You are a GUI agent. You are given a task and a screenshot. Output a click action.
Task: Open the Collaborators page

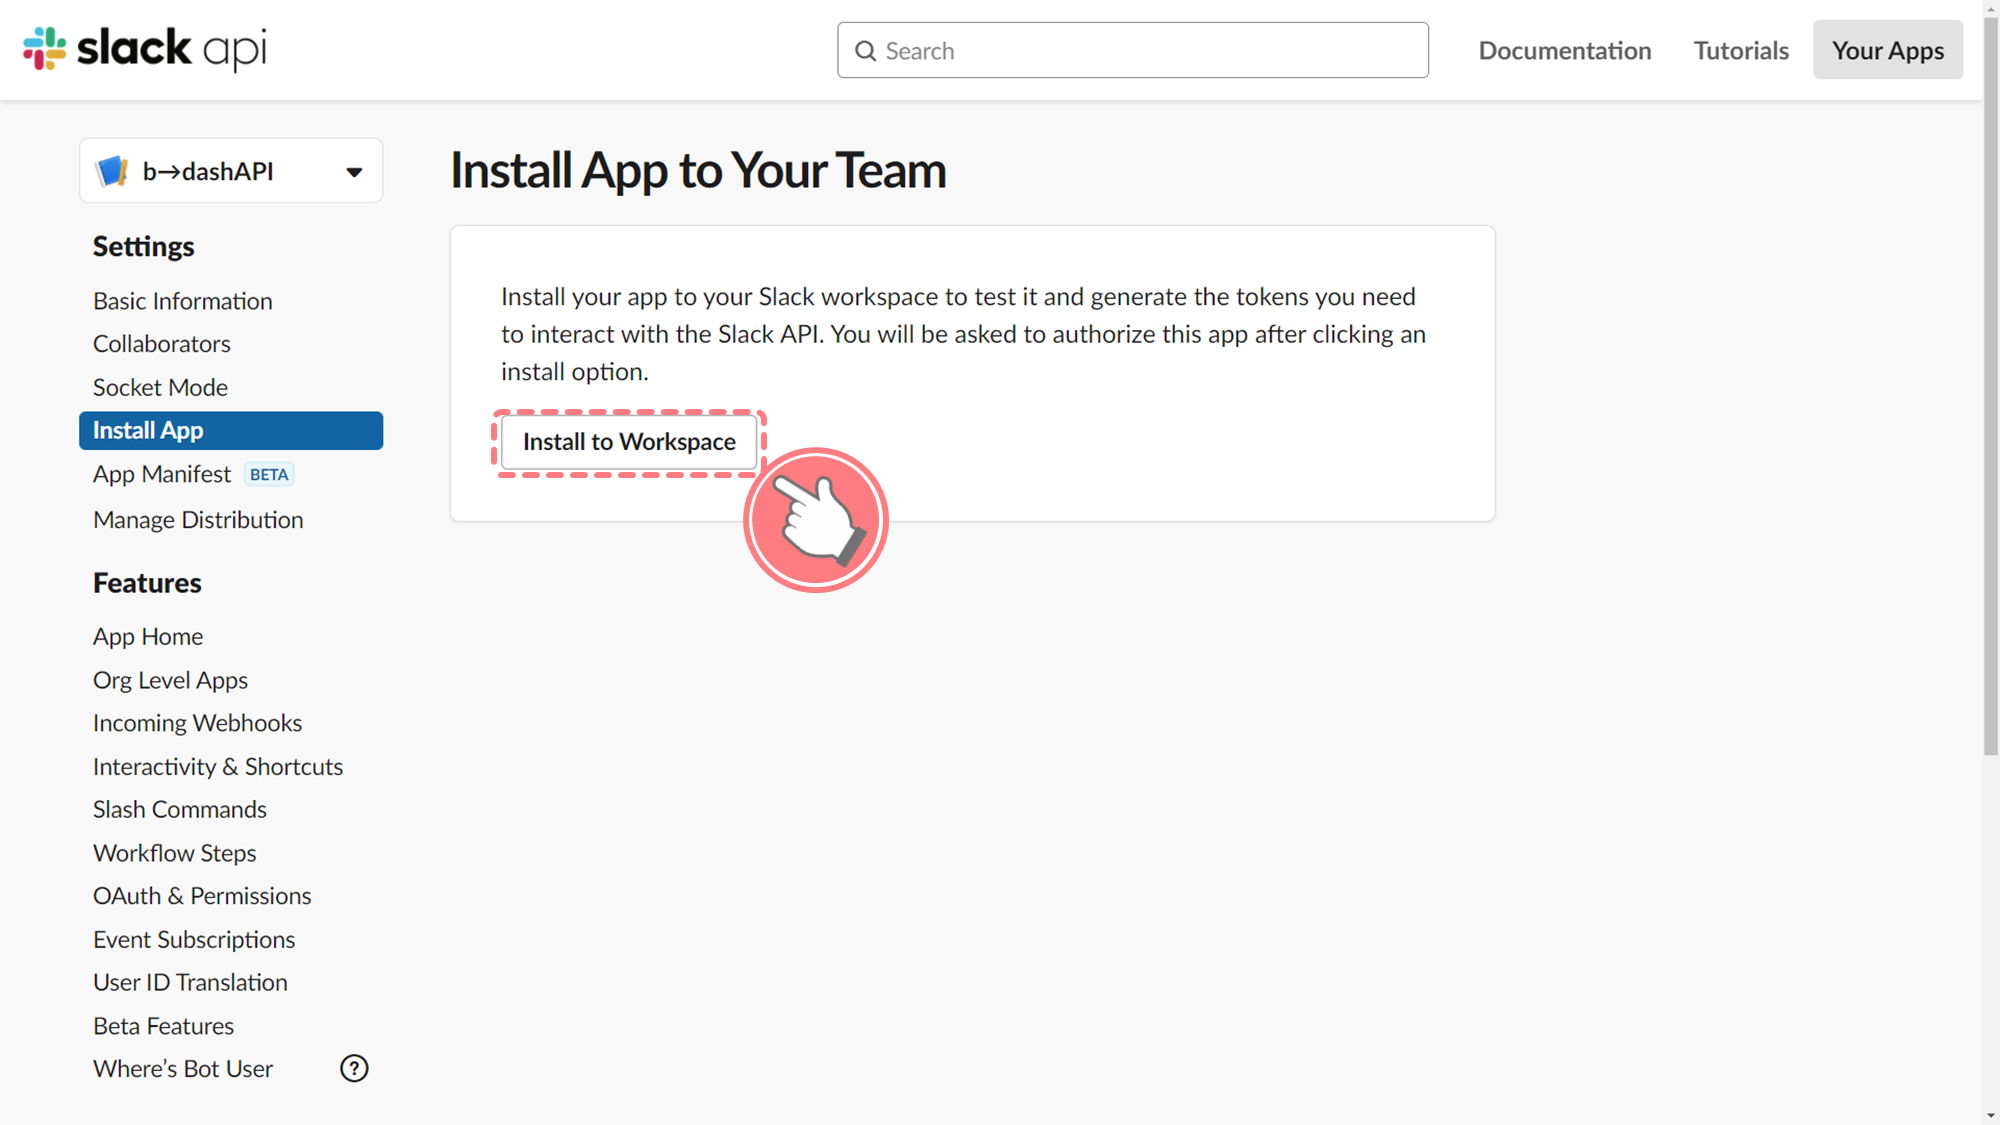click(161, 344)
